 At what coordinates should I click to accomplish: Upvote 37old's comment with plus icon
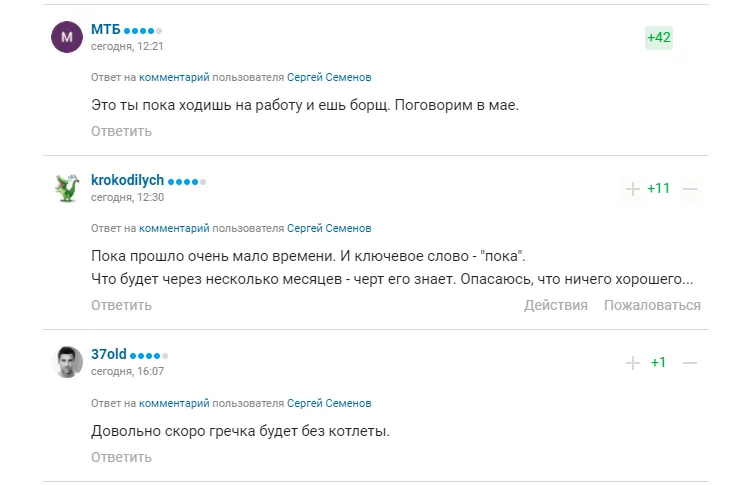point(632,362)
